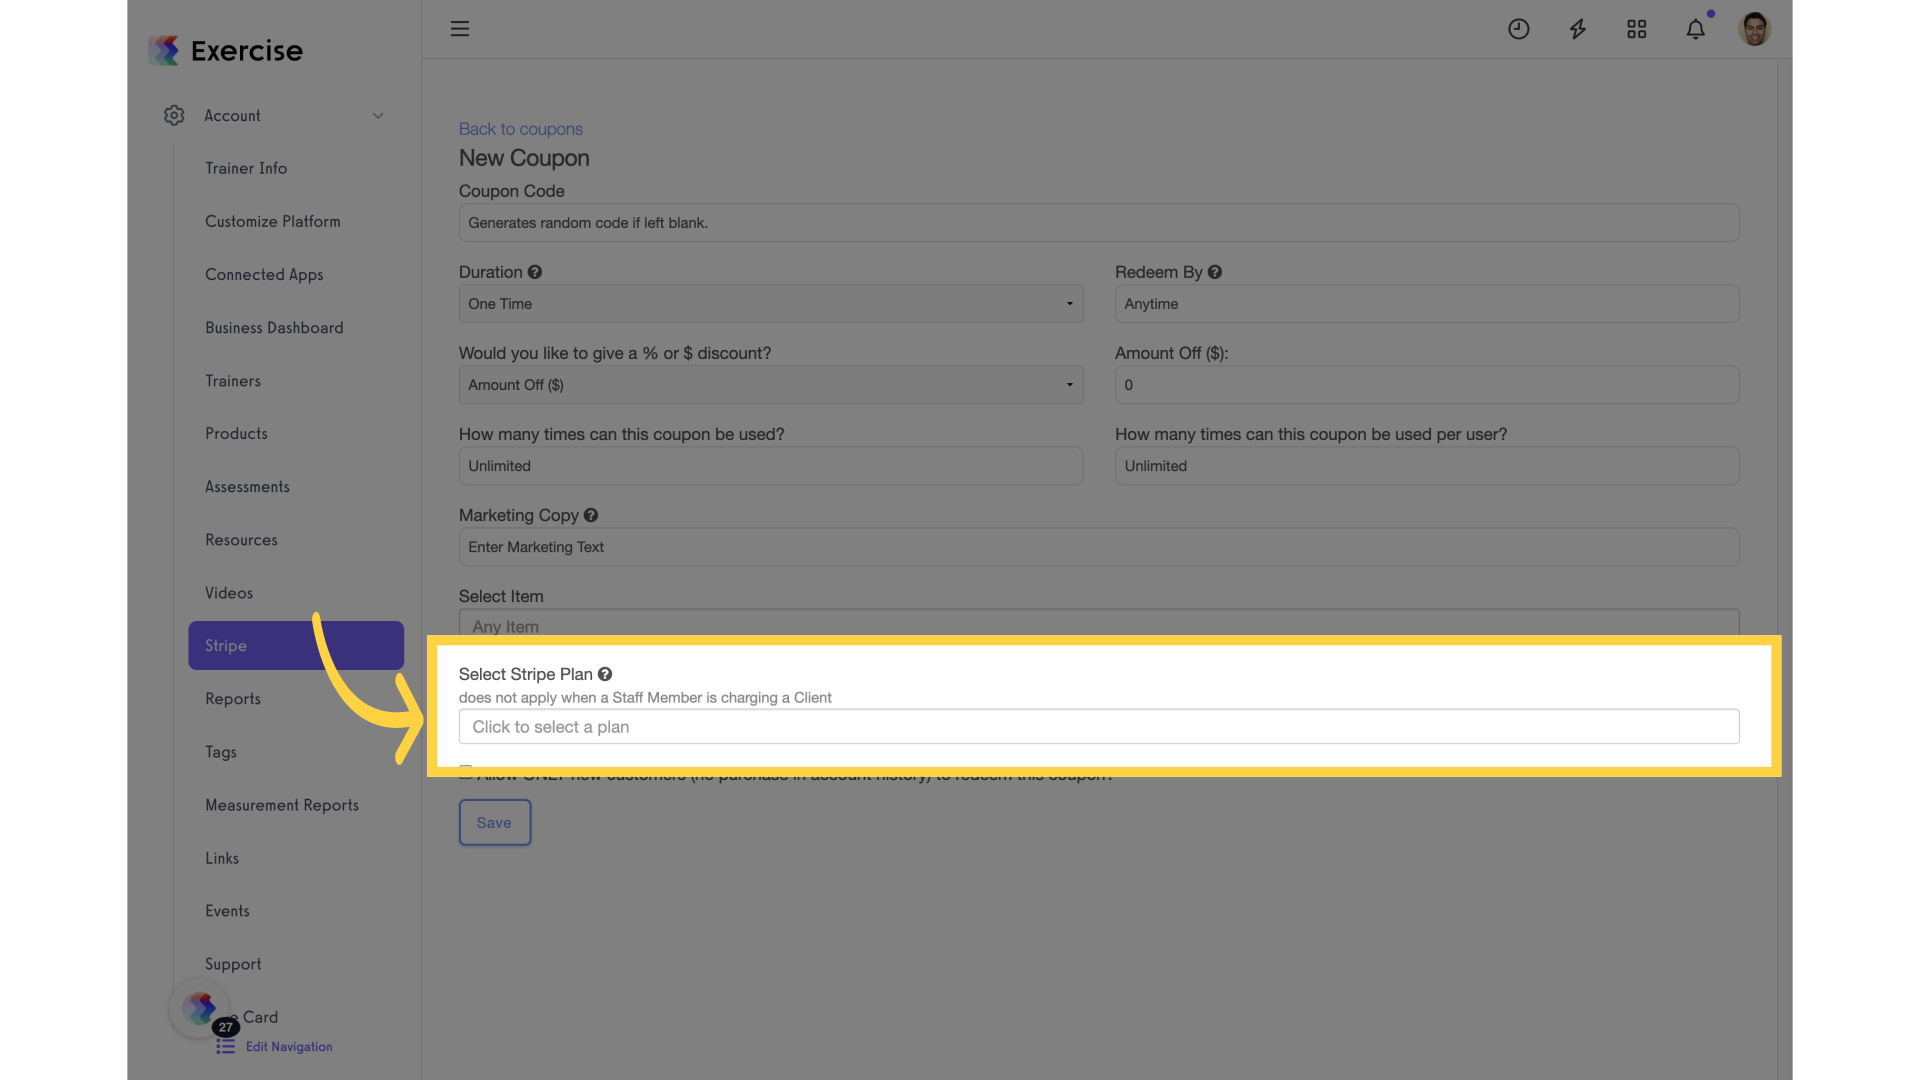Show the Select Stripe Plan help icon
Image resolution: width=1920 pixels, height=1080 pixels.
[x=605, y=674]
